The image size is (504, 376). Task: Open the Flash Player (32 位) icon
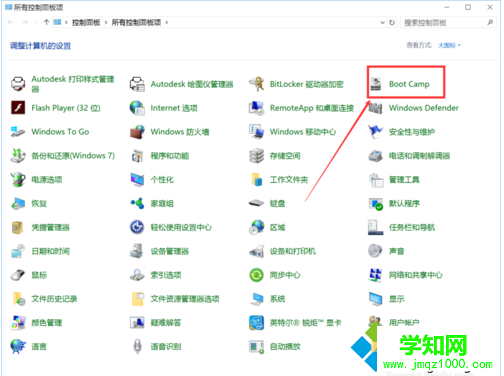18,108
